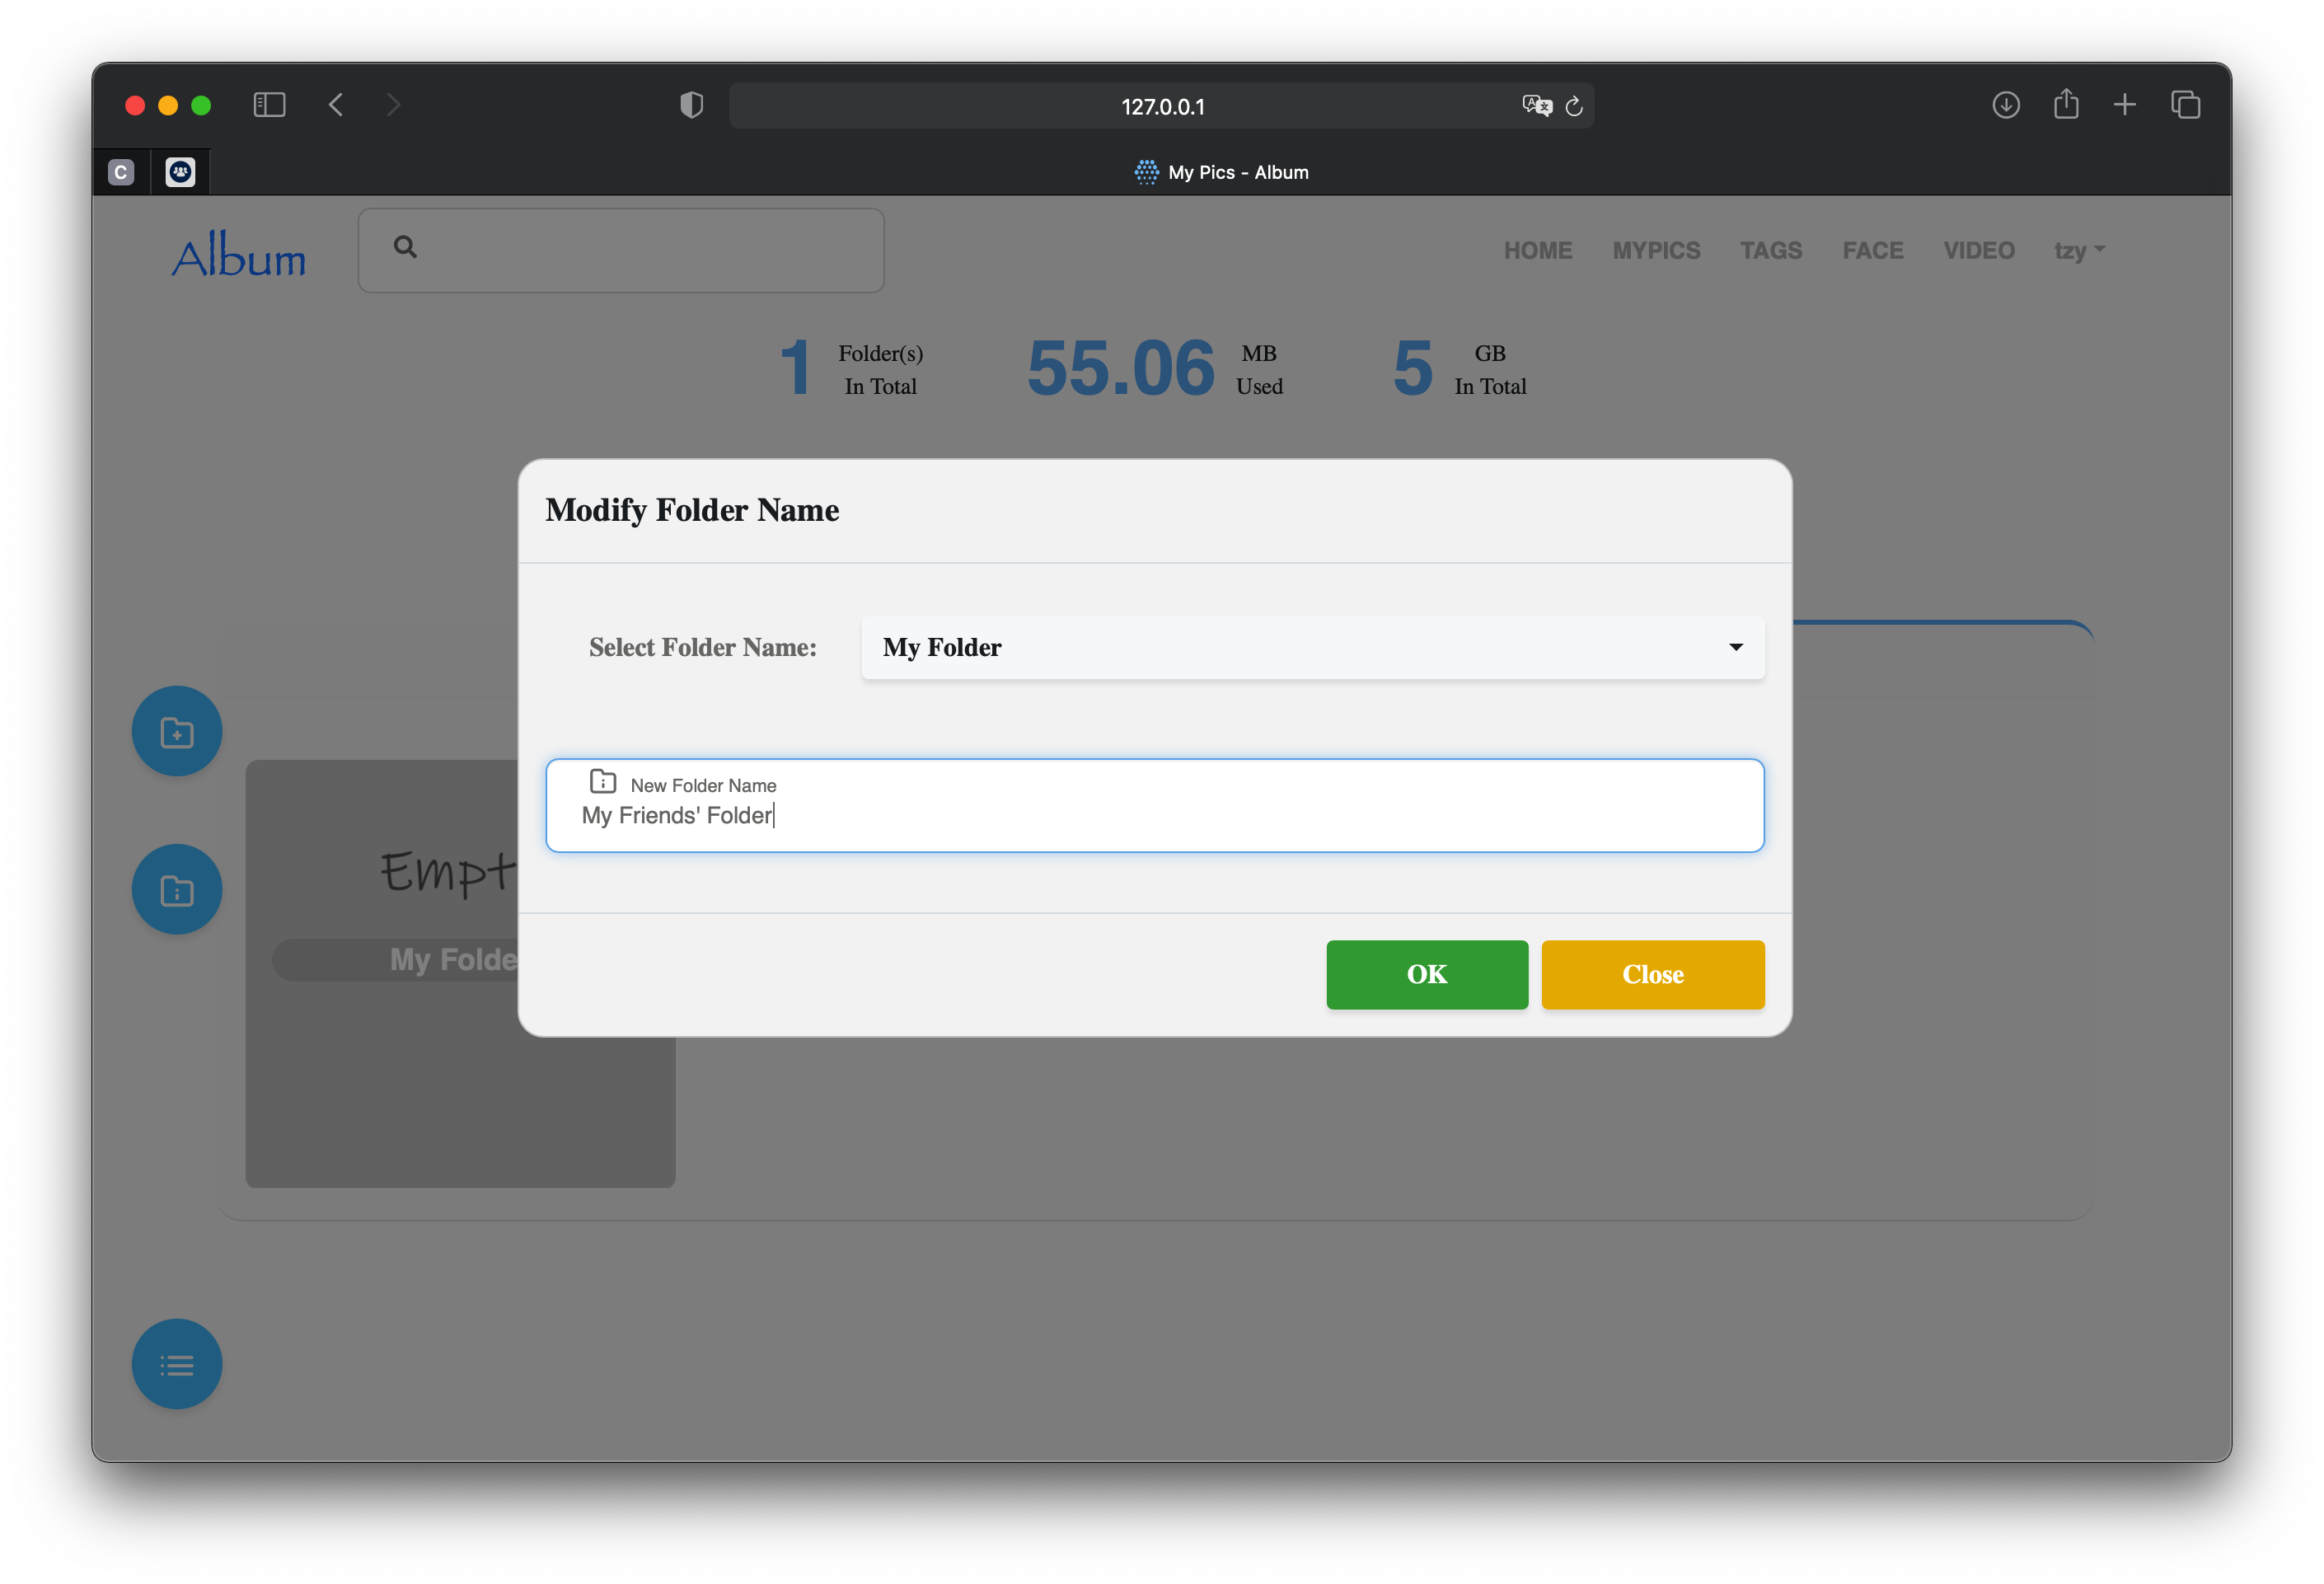Viewport: 2324px width, 1584px height.
Task: Open a new tab
Action: pos(2125,105)
